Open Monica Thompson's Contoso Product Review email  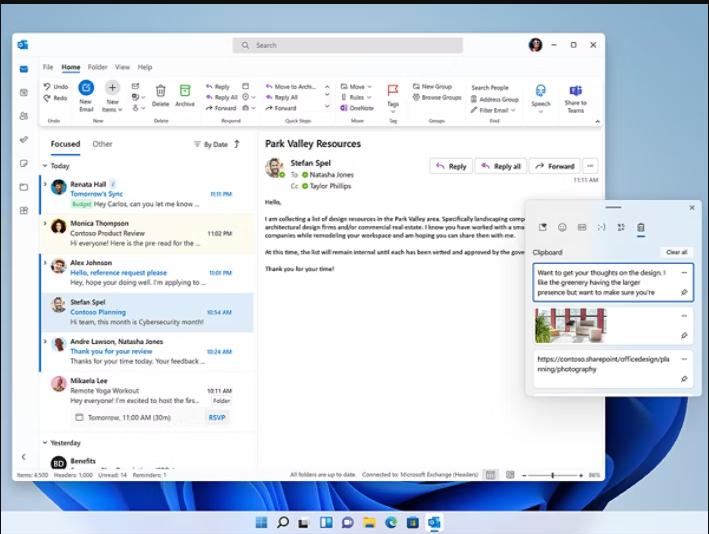point(147,233)
